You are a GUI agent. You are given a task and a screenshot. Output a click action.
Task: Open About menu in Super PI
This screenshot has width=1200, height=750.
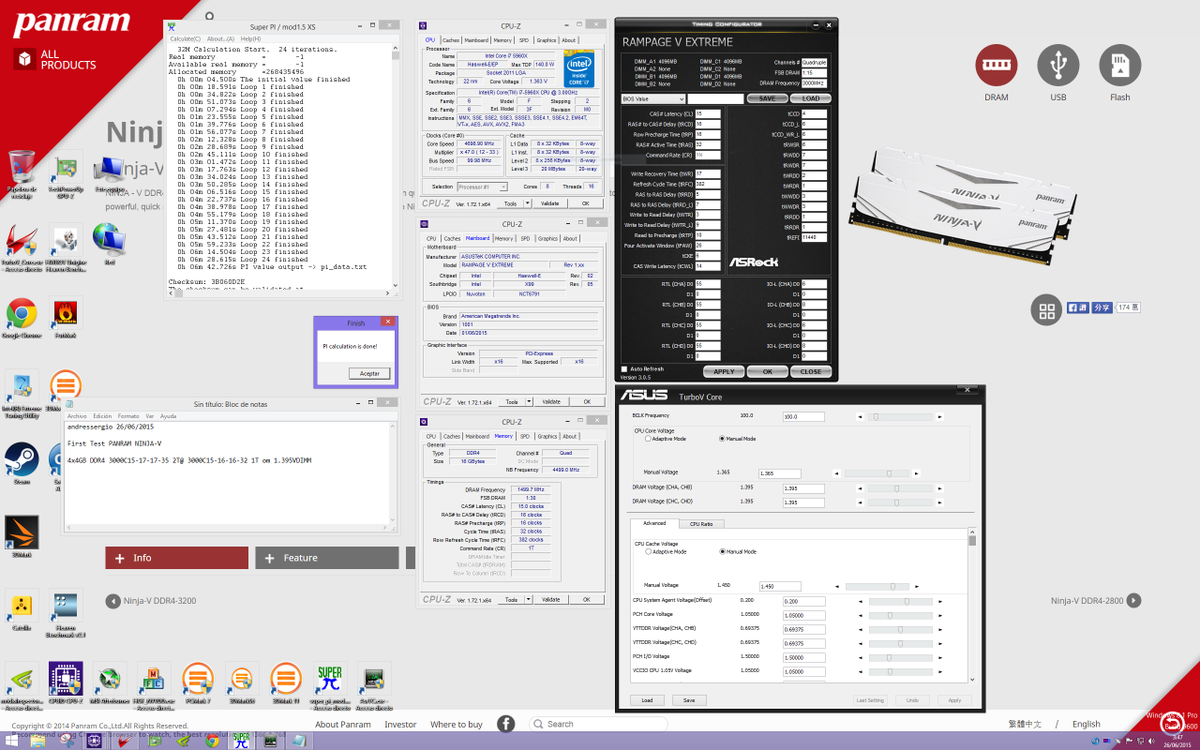pyautogui.click(x=221, y=39)
